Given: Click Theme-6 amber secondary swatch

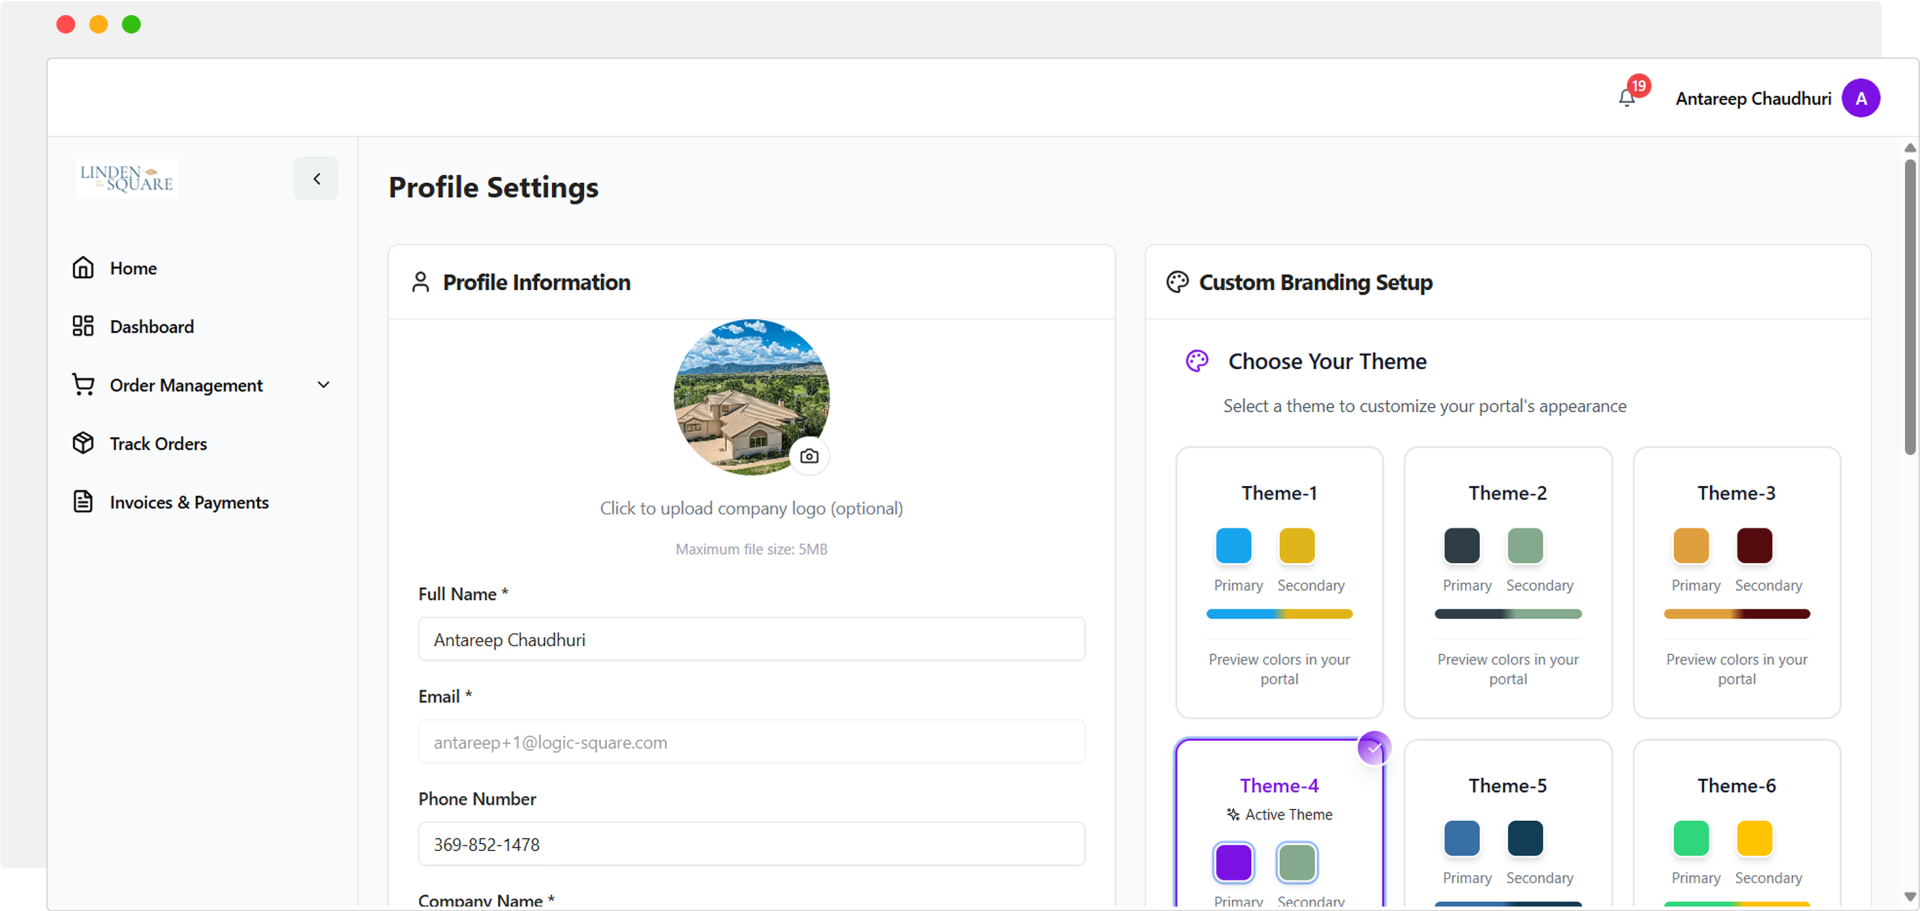Looking at the screenshot, I should [1754, 838].
